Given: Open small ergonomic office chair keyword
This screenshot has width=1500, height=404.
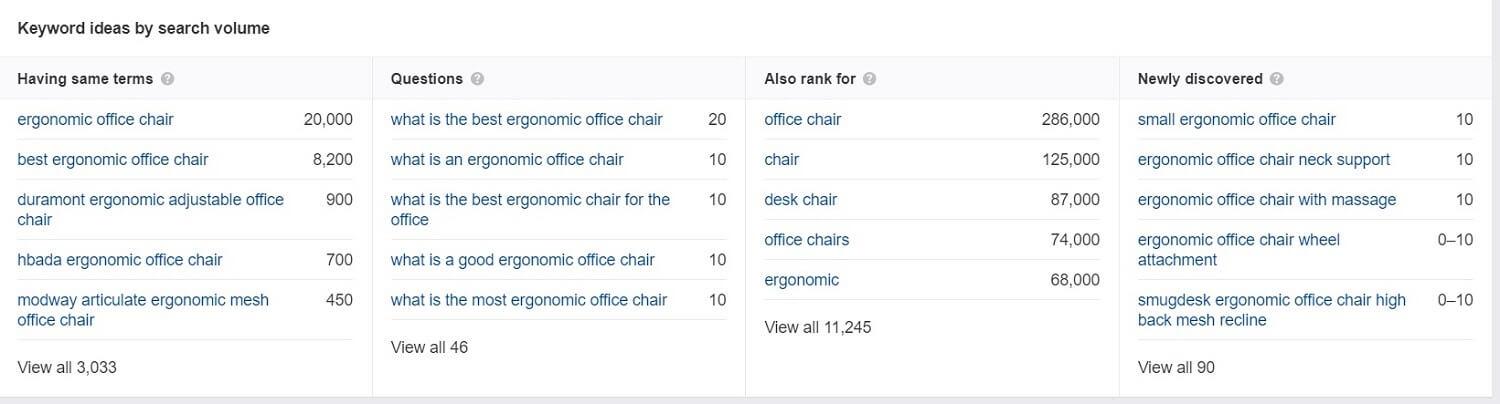Looking at the screenshot, I should pos(1237,119).
